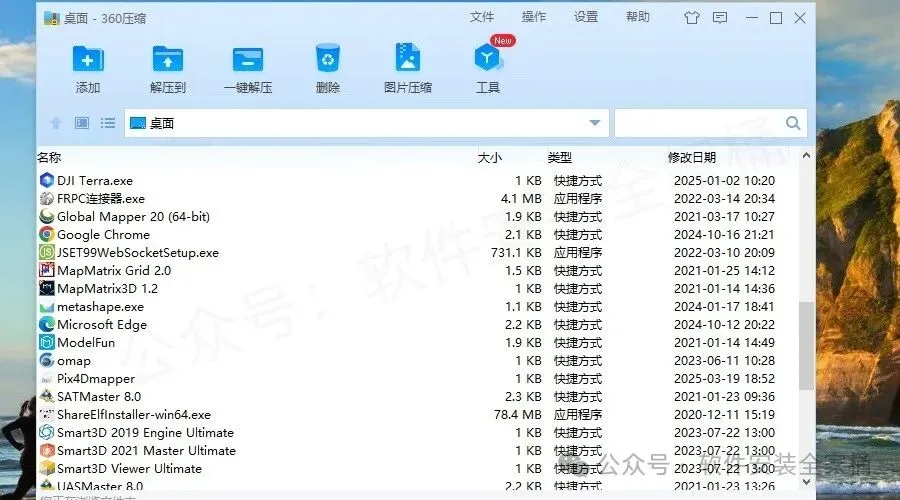Sort by the 修改日期 column header
Viewport: 900px width, 500px height.
(692, 157)
